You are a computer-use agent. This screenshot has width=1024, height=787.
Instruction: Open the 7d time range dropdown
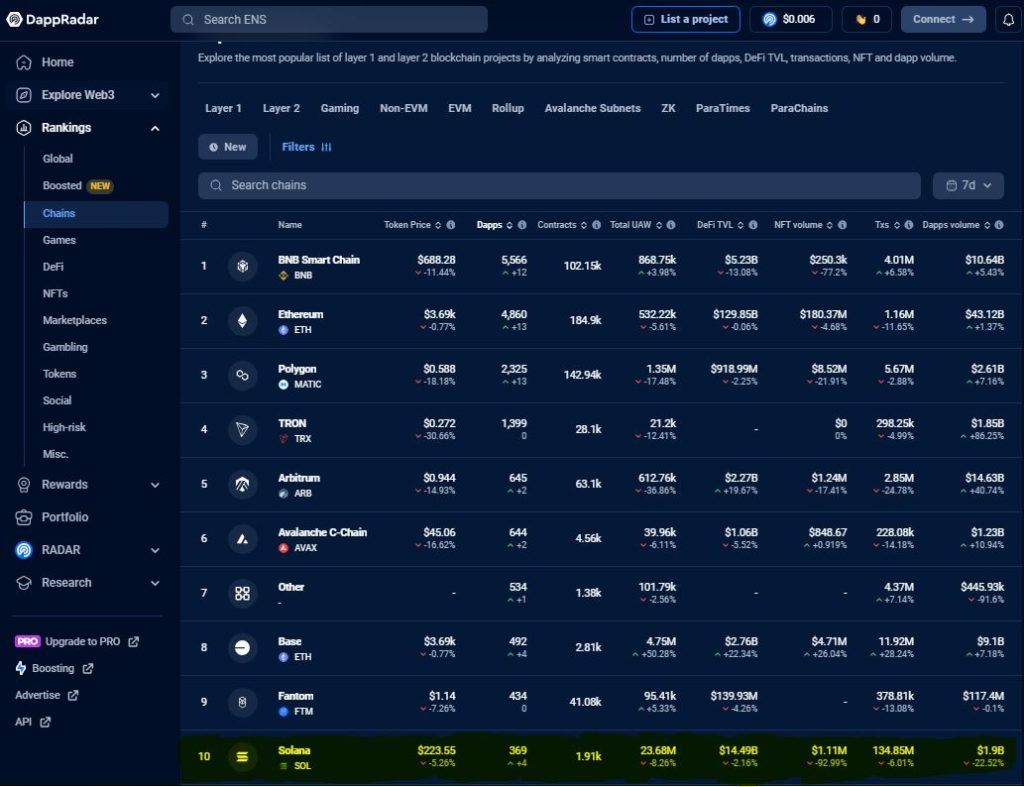click(x=967, y=185)
